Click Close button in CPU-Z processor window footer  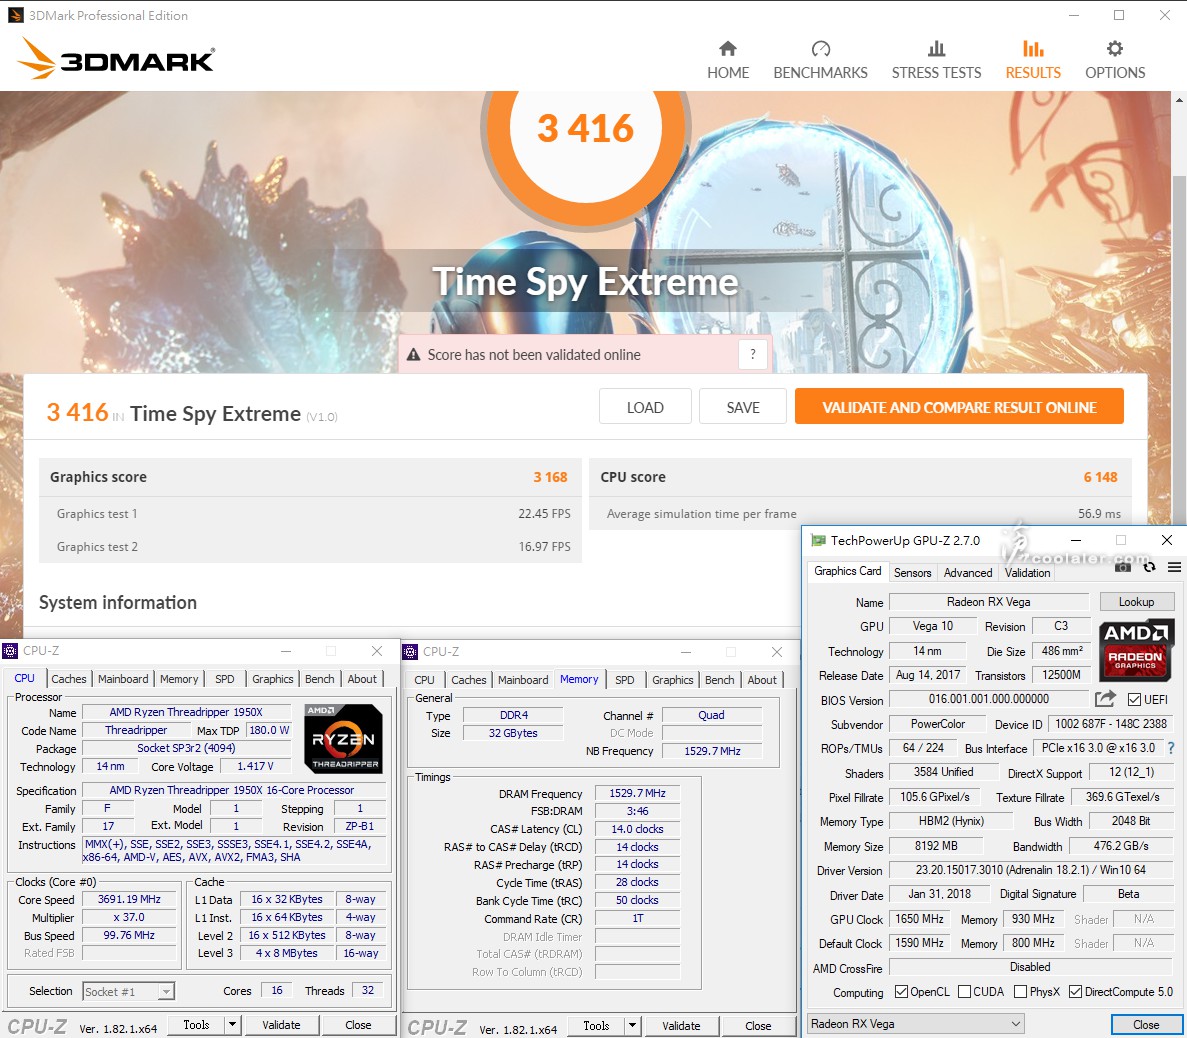[x=358, y=1025]
